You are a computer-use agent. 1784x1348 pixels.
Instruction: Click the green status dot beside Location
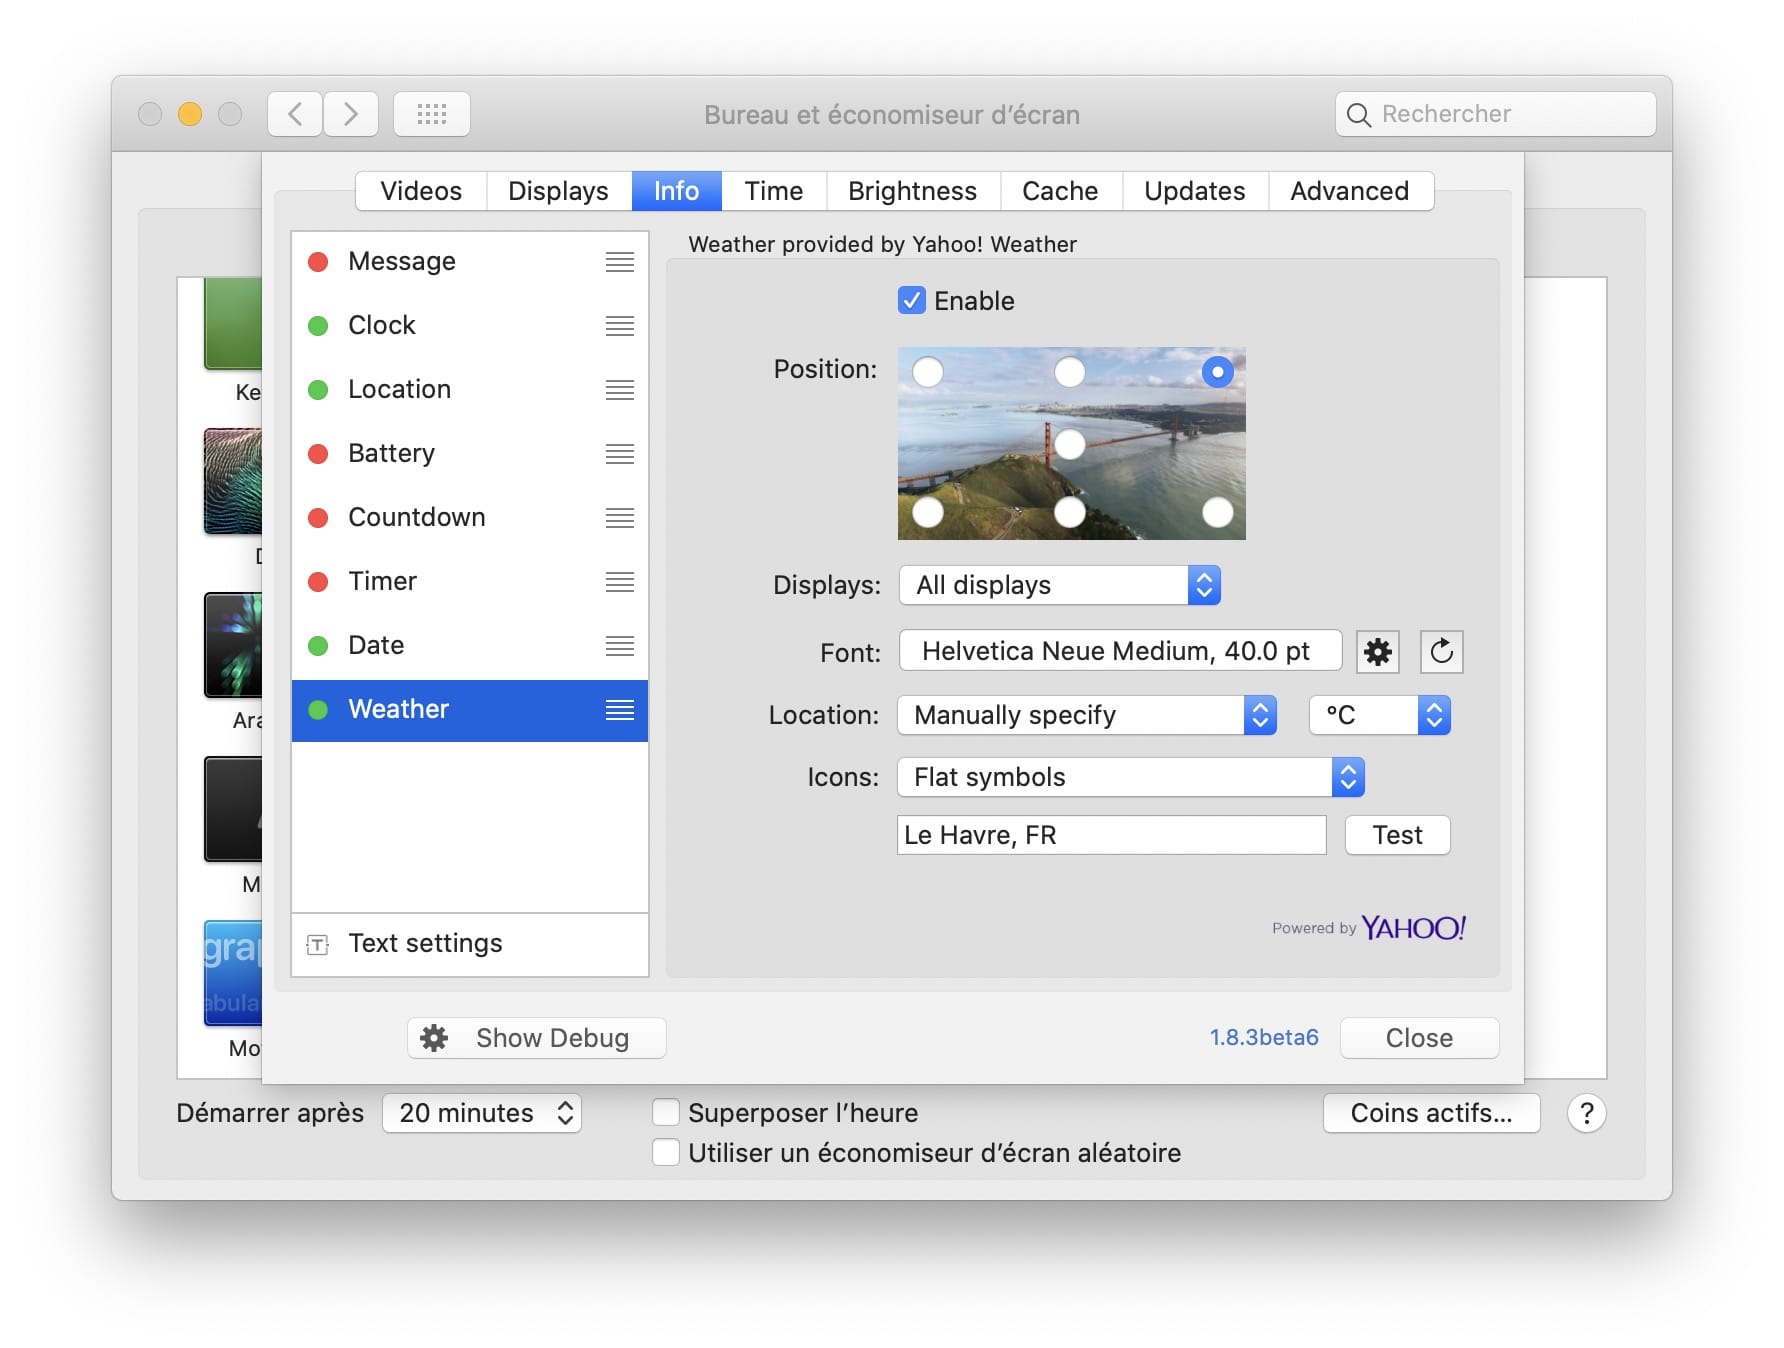click(318, 390)
